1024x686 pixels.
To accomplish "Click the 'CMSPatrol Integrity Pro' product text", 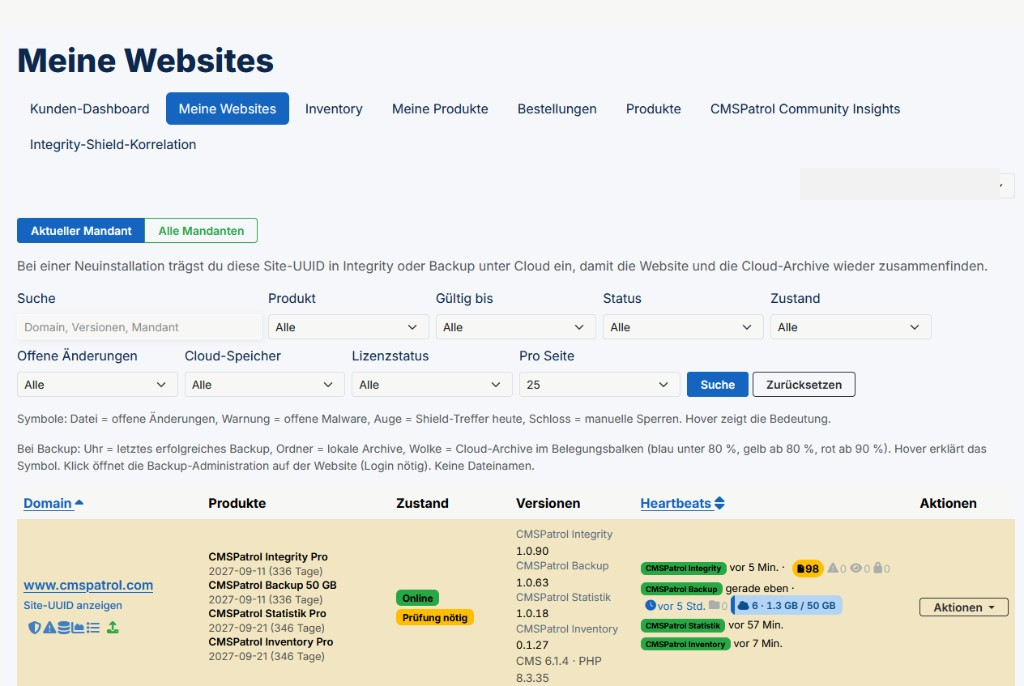I will (268, 557).
